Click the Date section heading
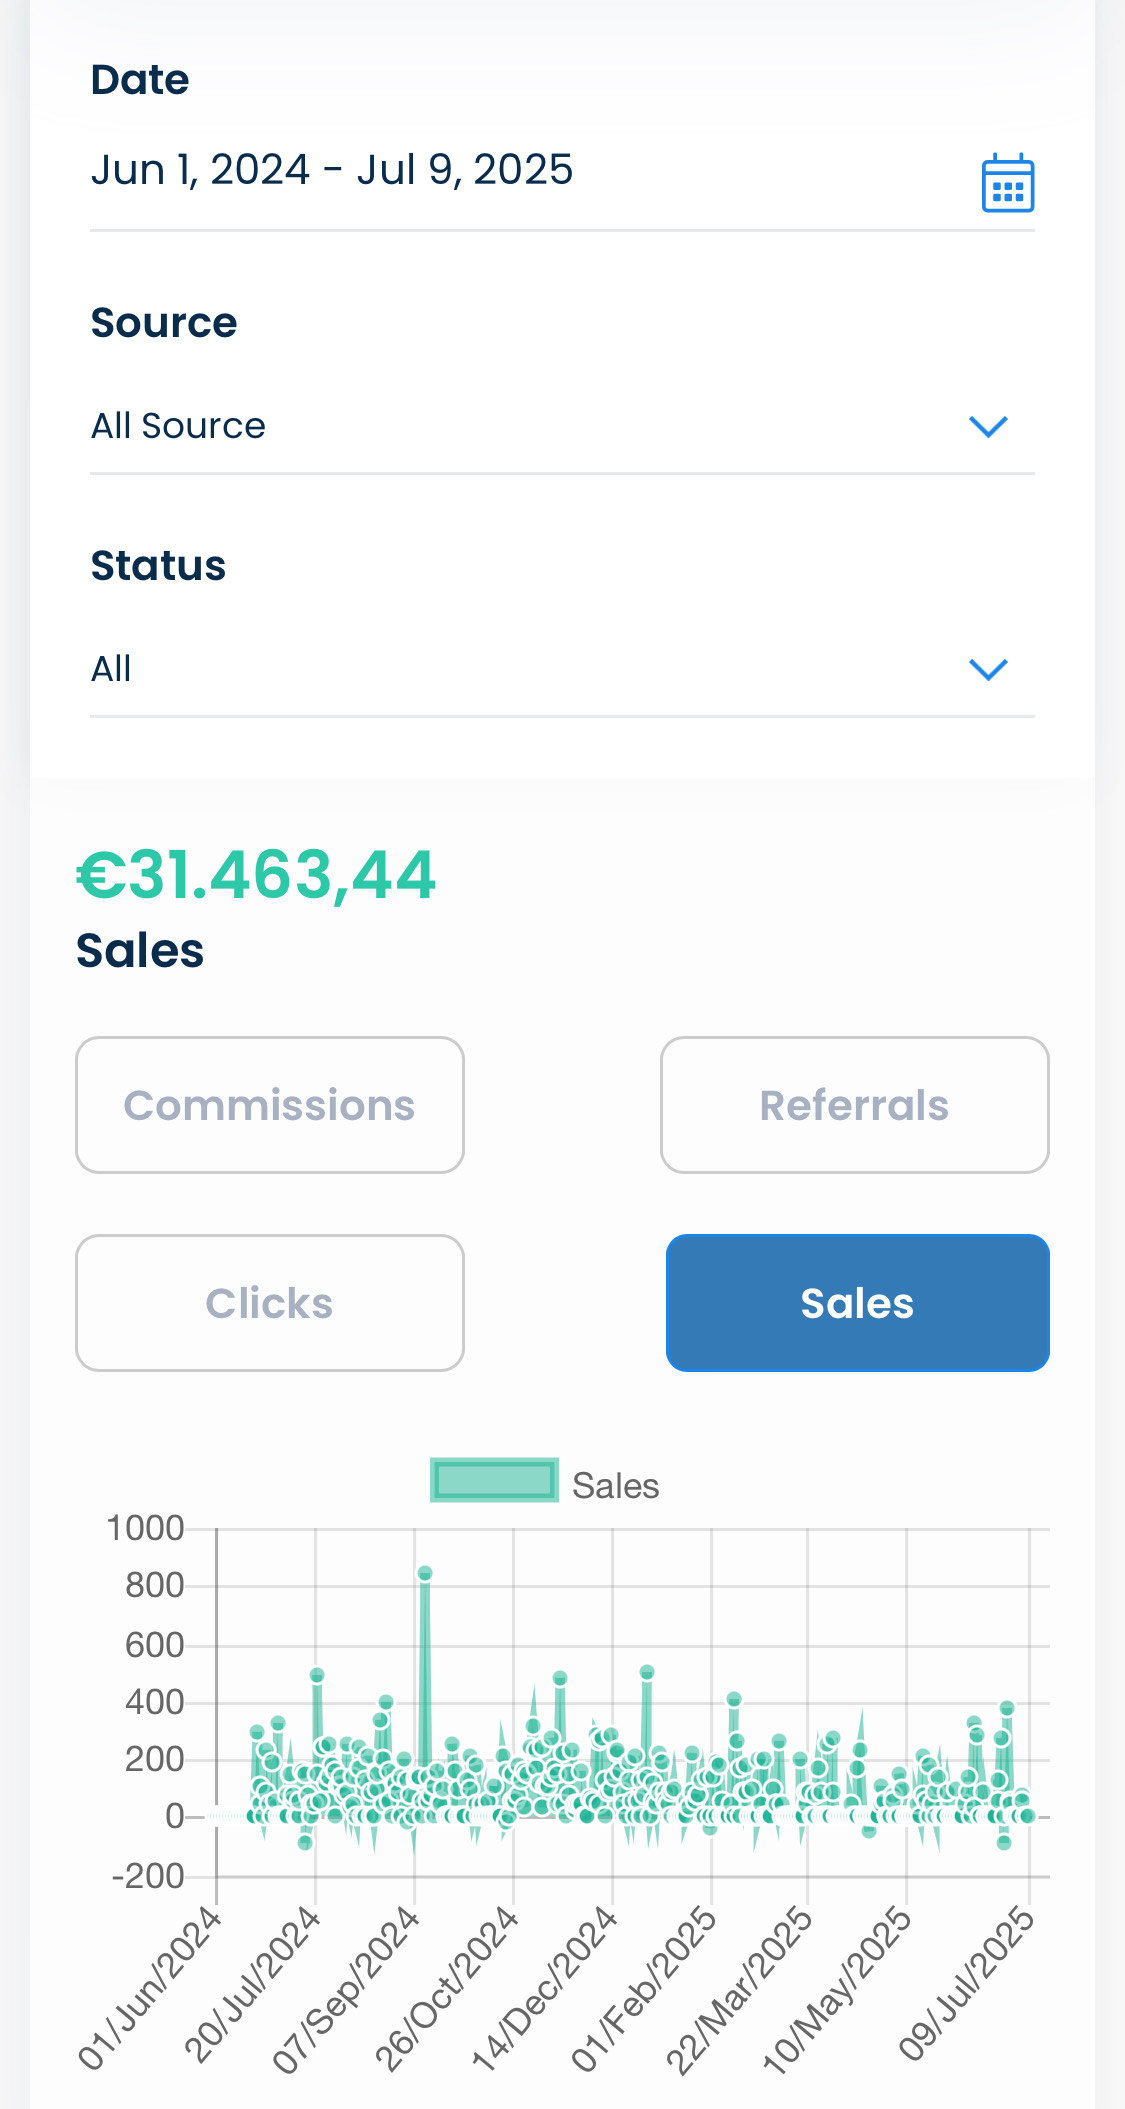Image resolution: width=1125 pixels, height=2109 pixels. point(140,80)
